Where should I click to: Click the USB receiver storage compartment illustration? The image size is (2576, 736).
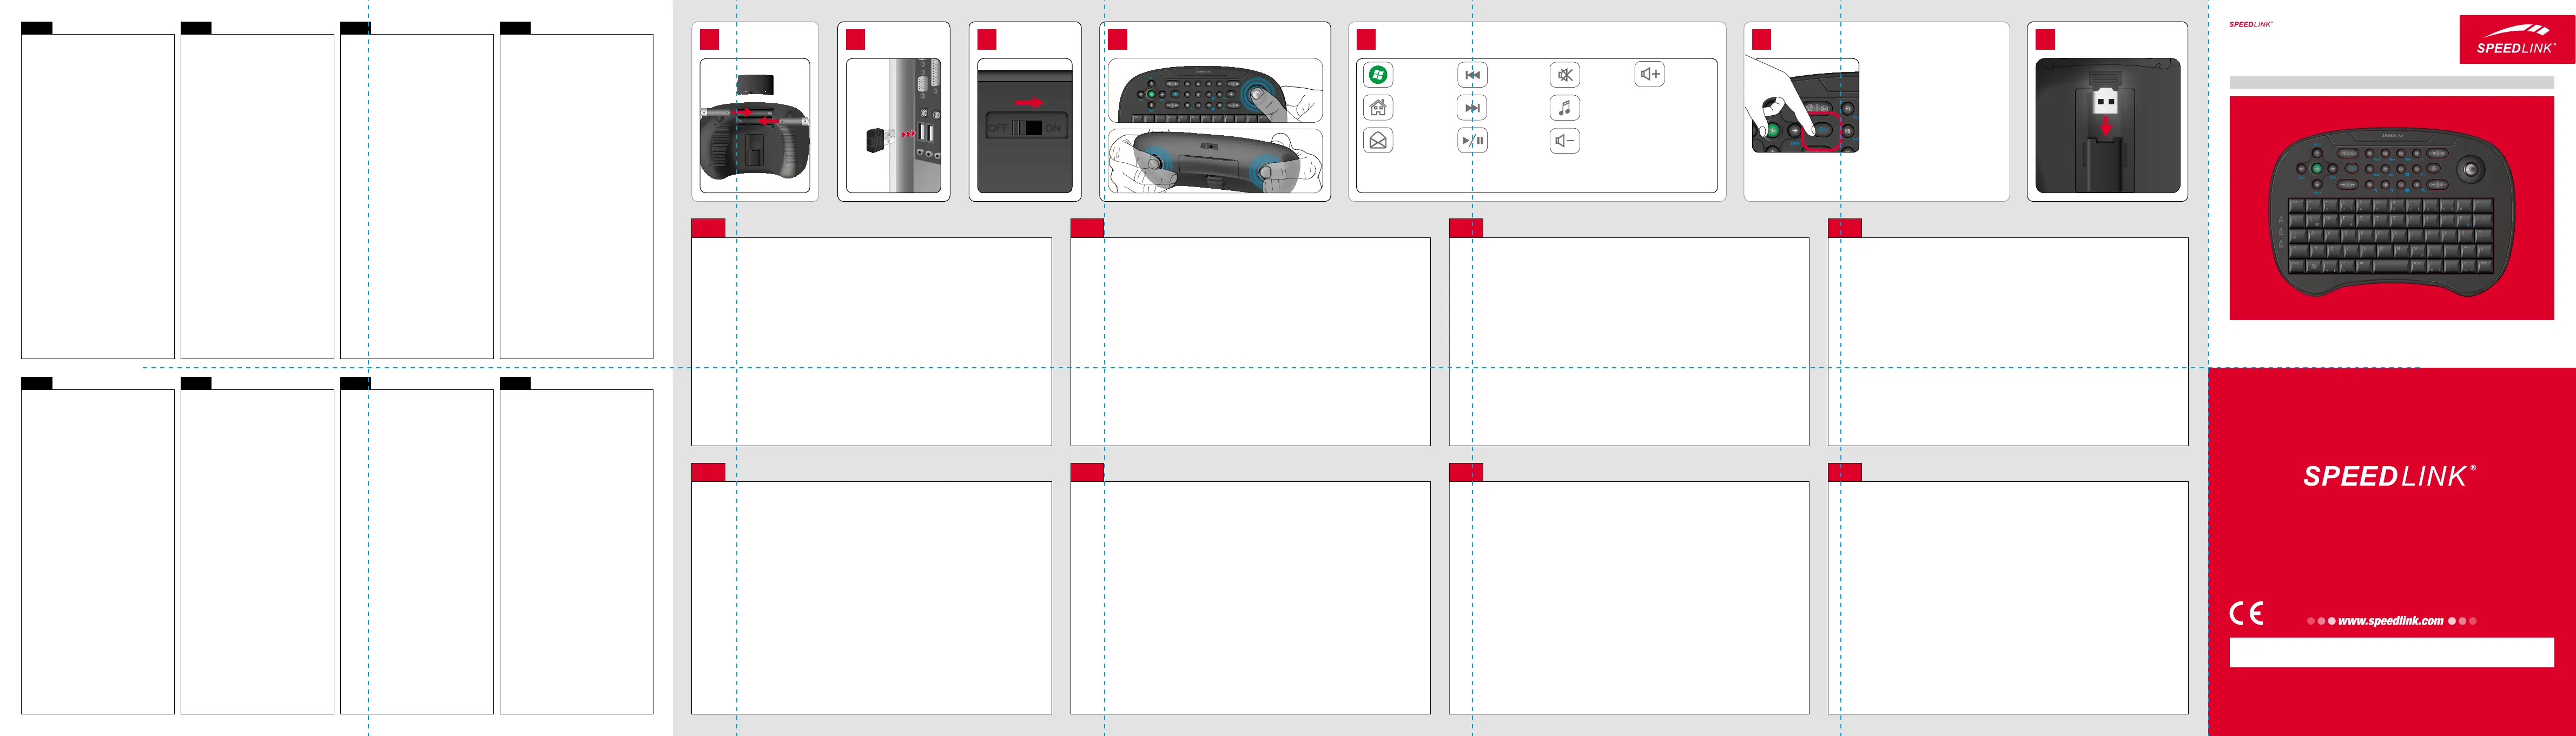click(x=2107, y=126)
